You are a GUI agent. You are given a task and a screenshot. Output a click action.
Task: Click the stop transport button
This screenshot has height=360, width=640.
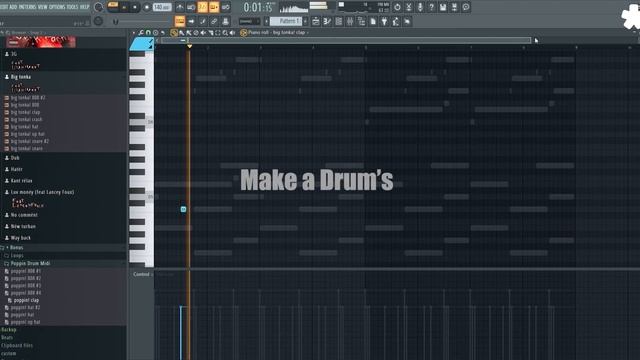pyautogui.click(x=135, y=7)
